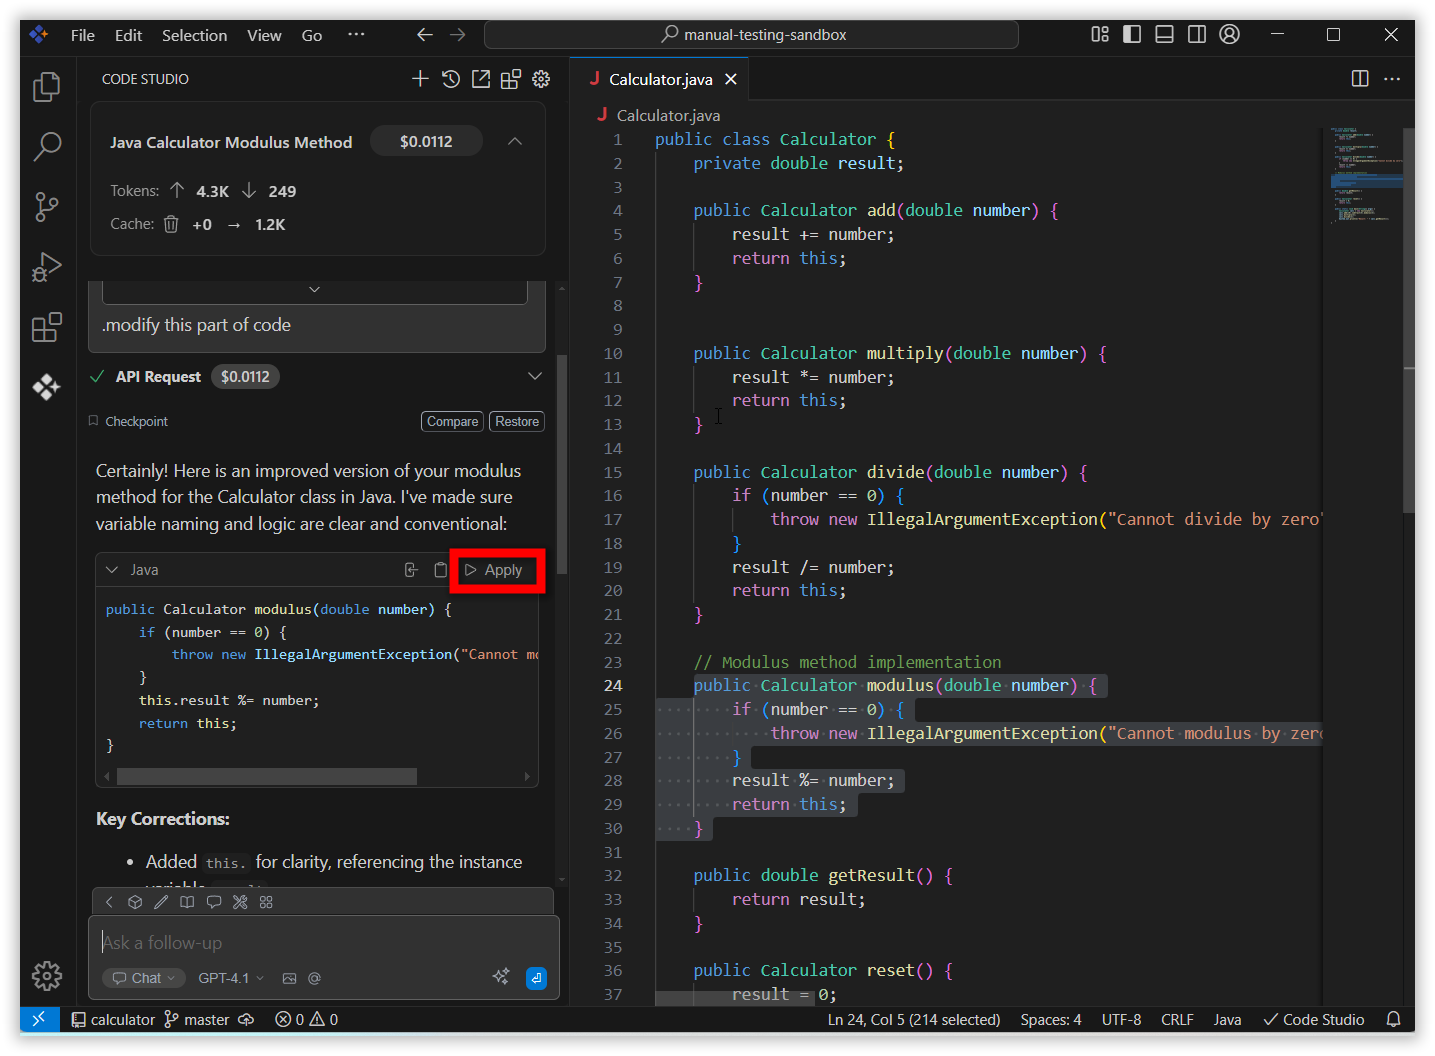Click the Restore checkpoint button
1435x1056 pixels.
pyautogui.click(x=517, y=421)
